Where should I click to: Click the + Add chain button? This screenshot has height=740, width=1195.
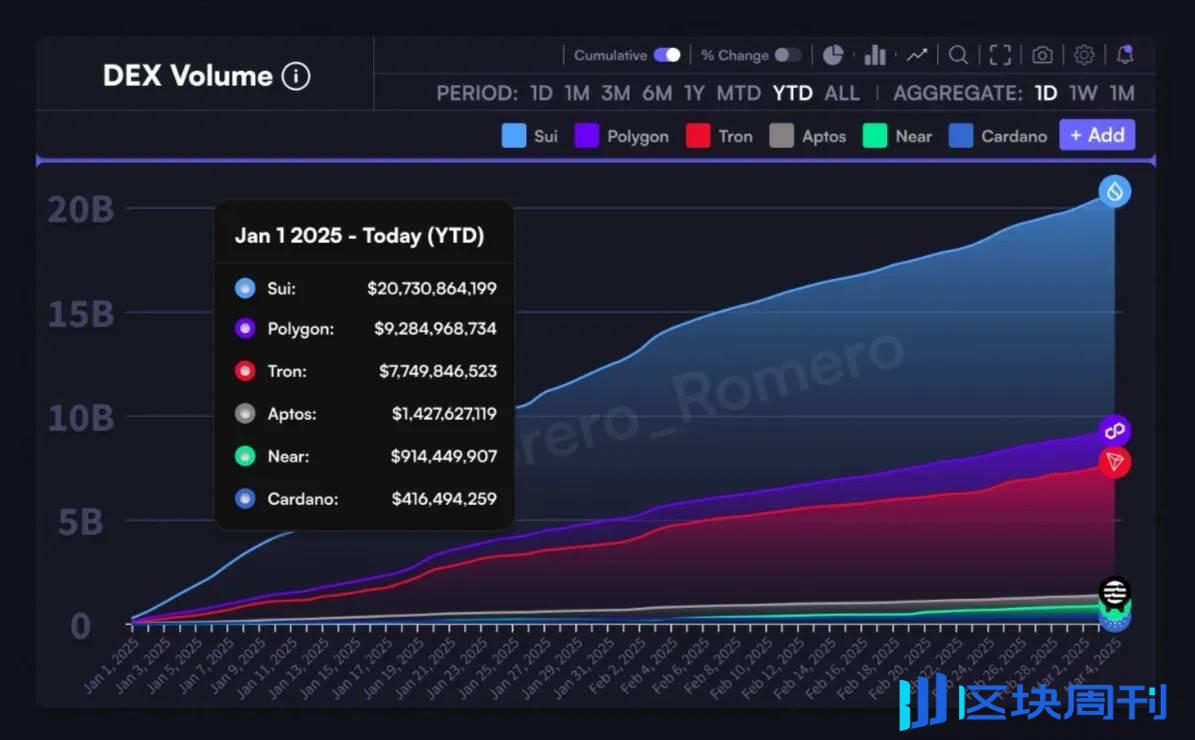coord(1097,135)
